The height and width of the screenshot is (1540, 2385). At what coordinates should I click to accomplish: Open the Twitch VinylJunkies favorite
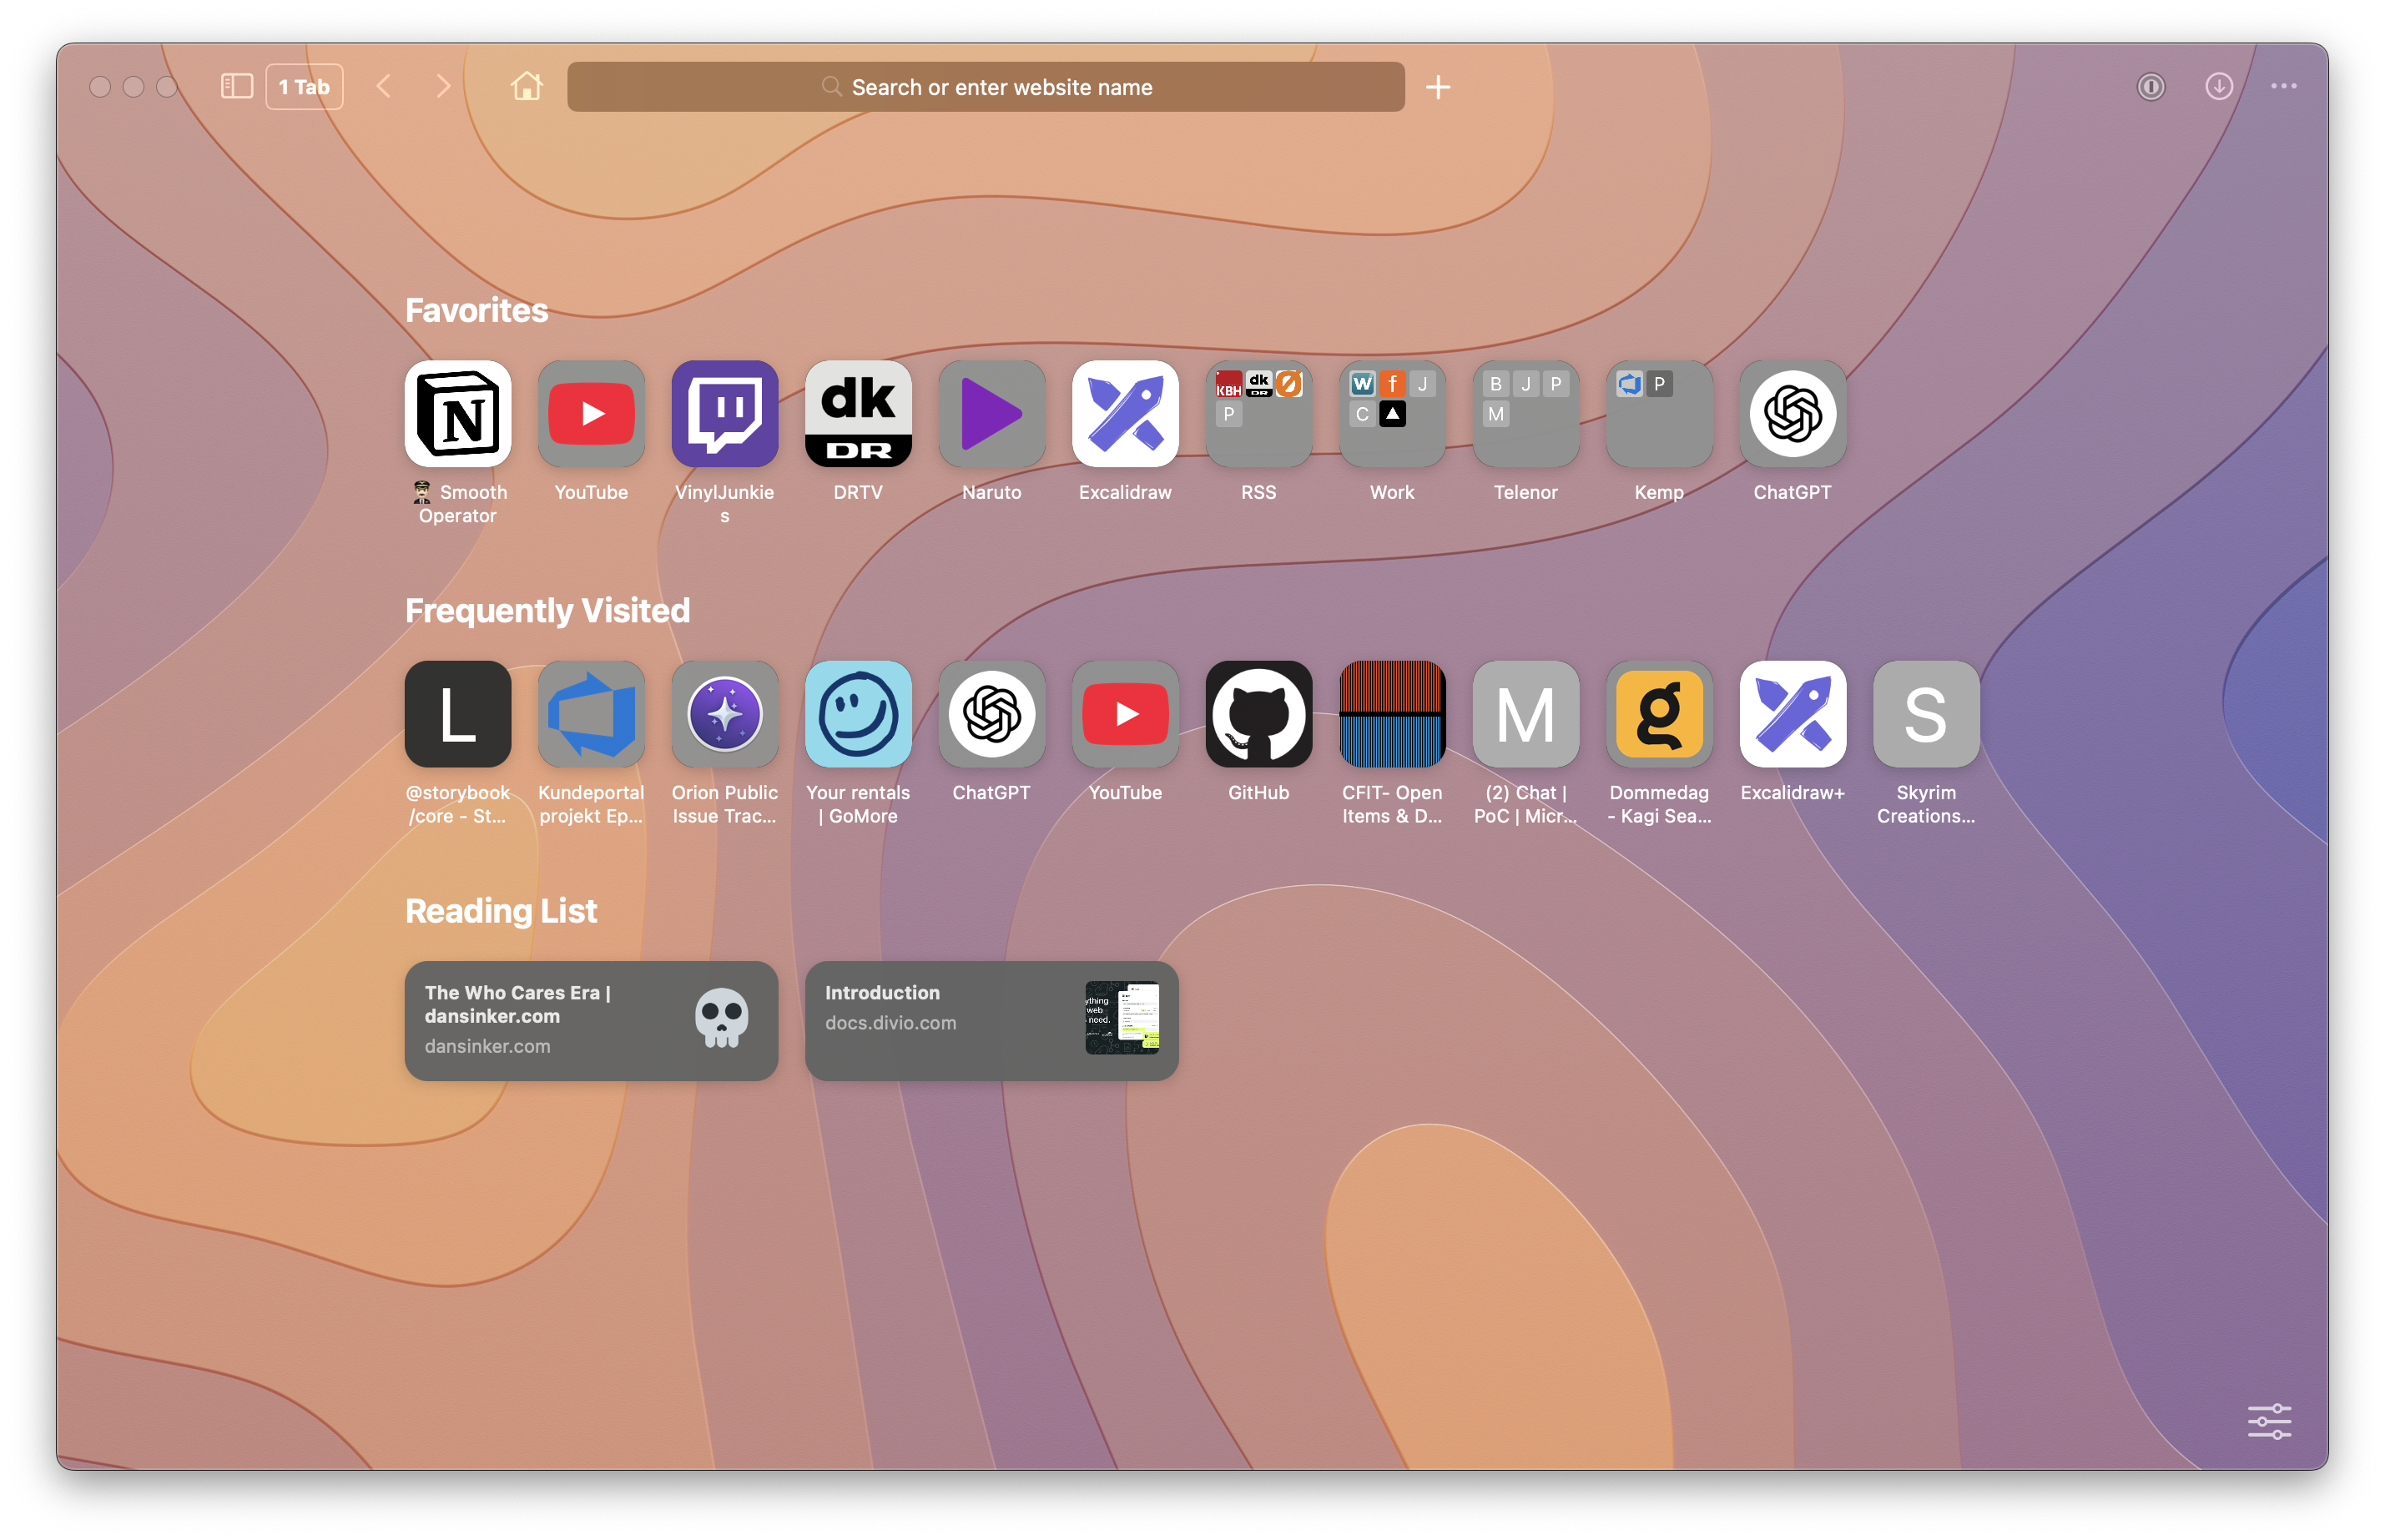coord(724,414)
